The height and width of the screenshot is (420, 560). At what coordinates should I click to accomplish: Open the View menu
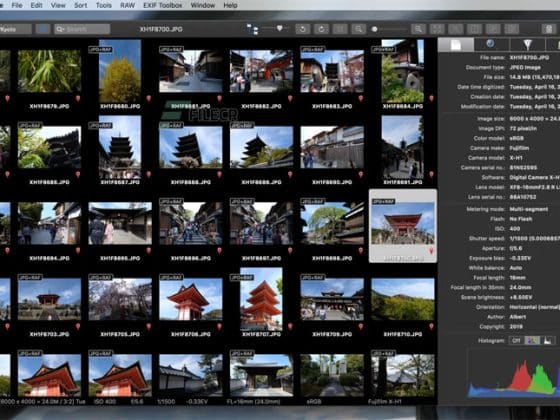point(58,5)
